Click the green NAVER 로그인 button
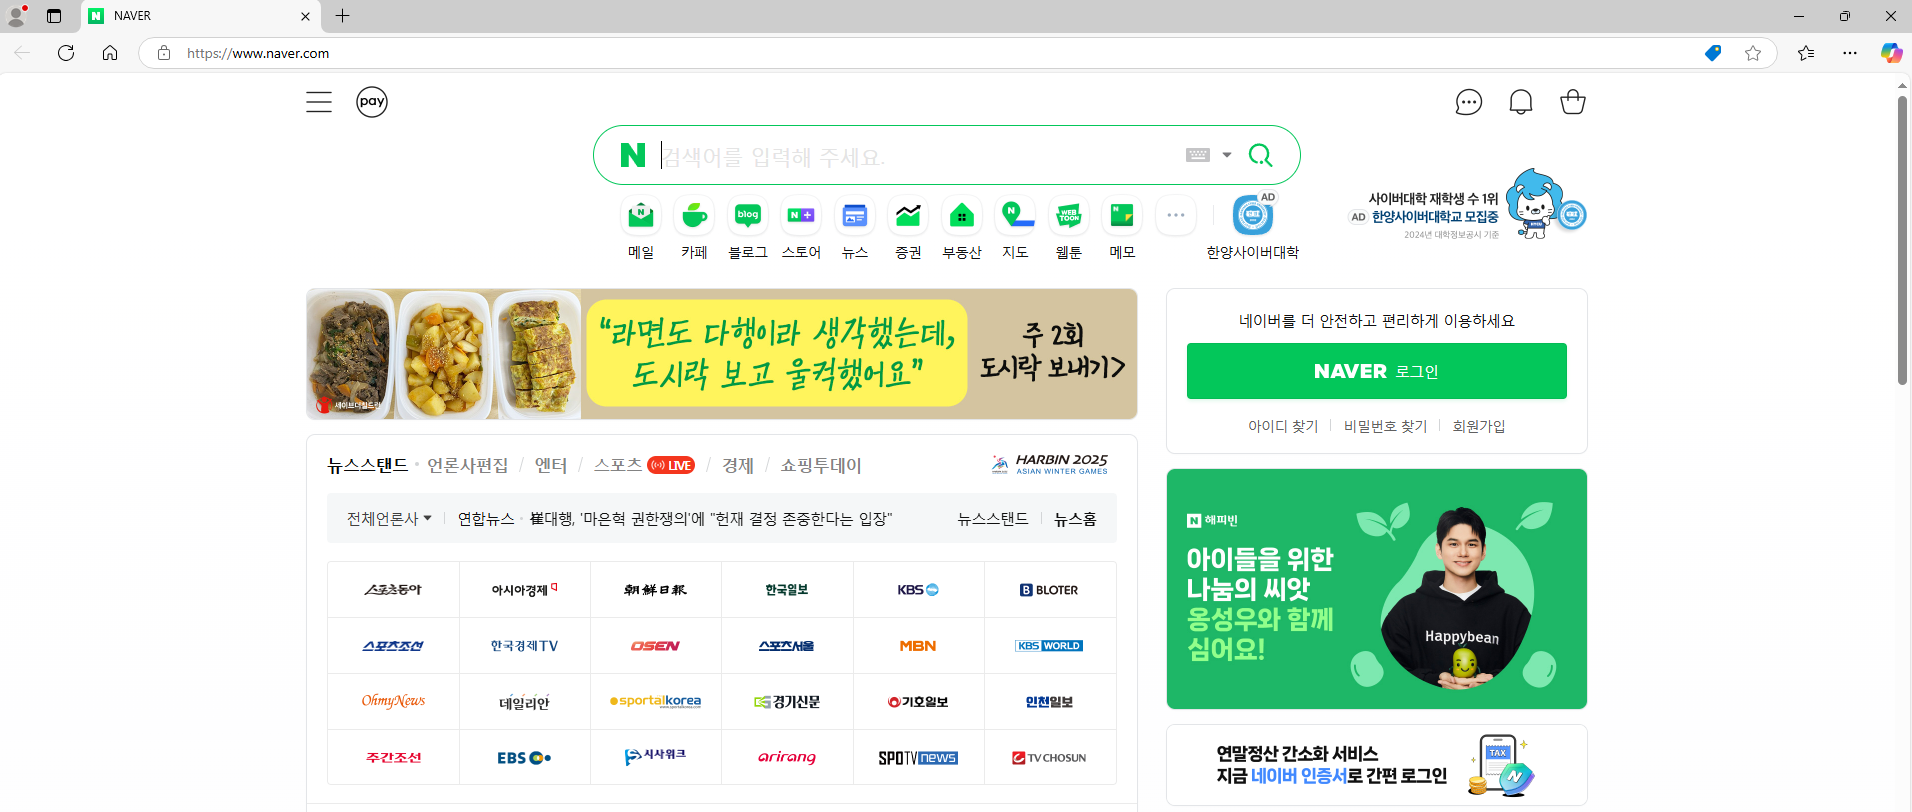1912x812 pixels. click(1377, 371)
